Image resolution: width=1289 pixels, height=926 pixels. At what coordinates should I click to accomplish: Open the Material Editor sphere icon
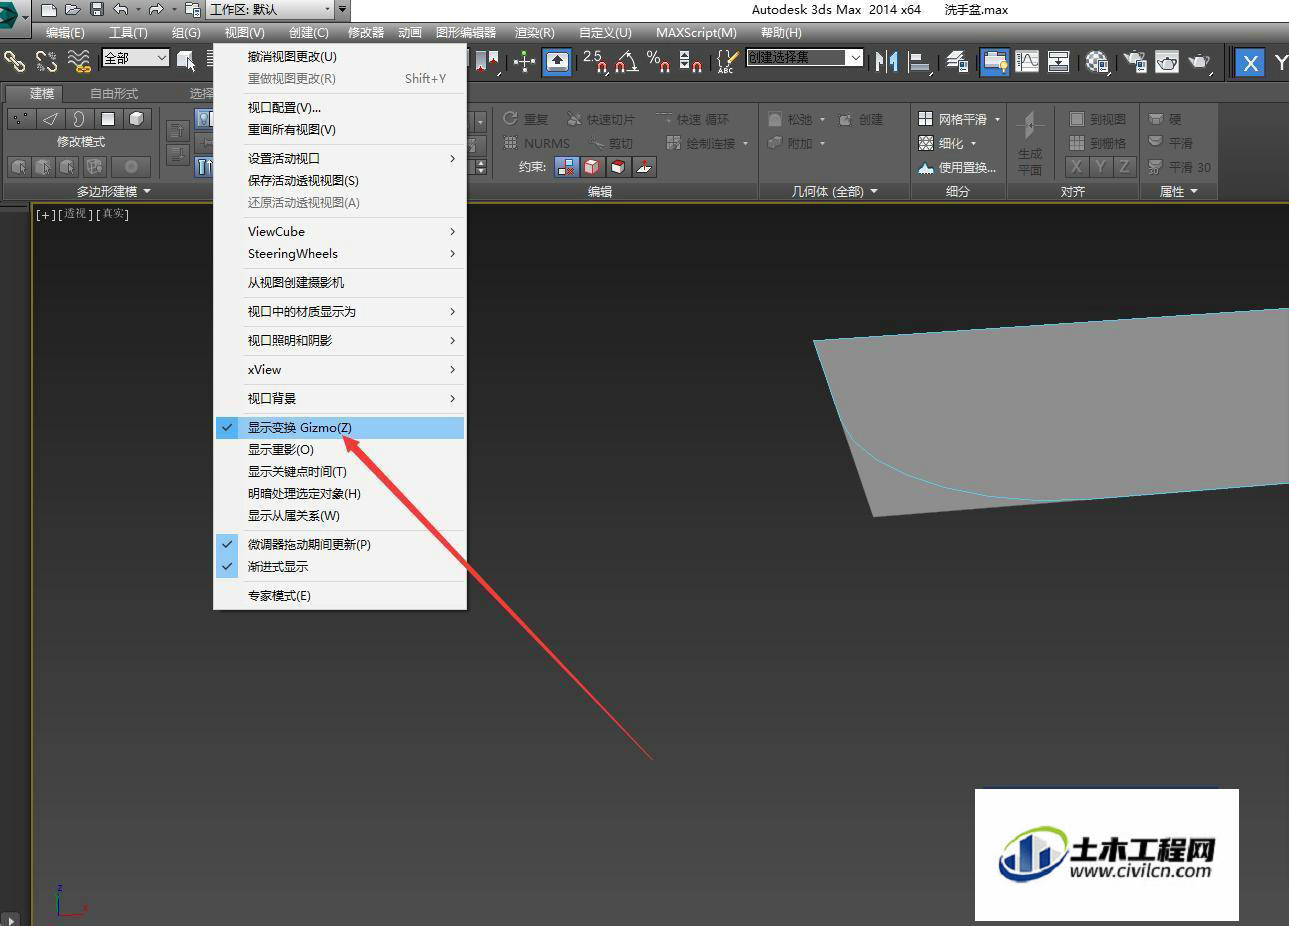1097,62
